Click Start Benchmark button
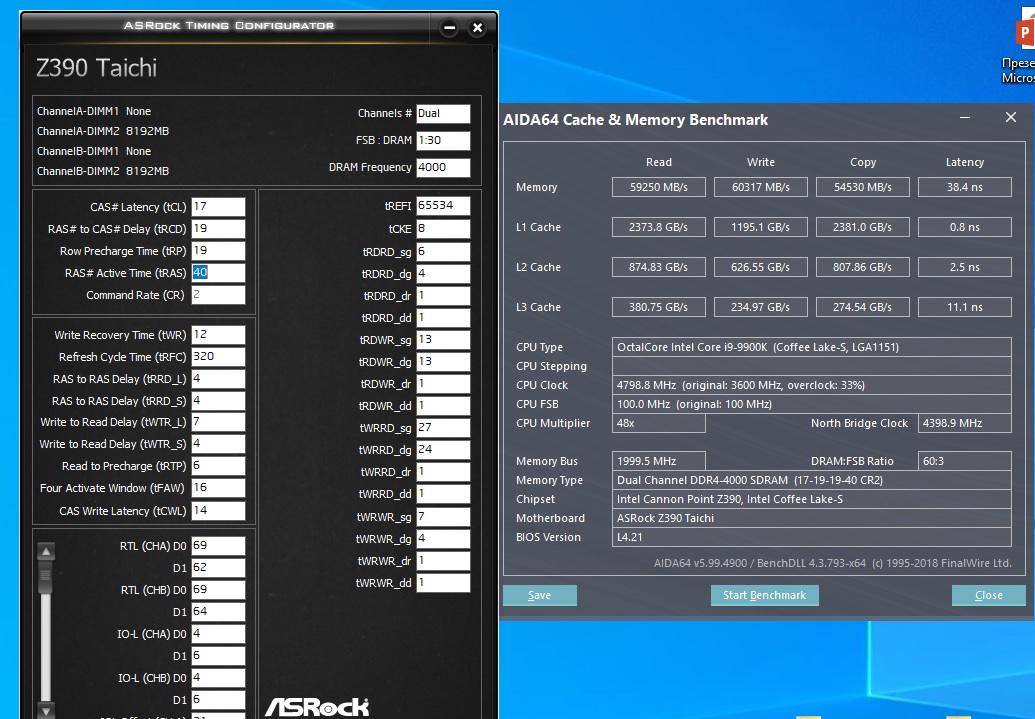 (x=764, y=595)
